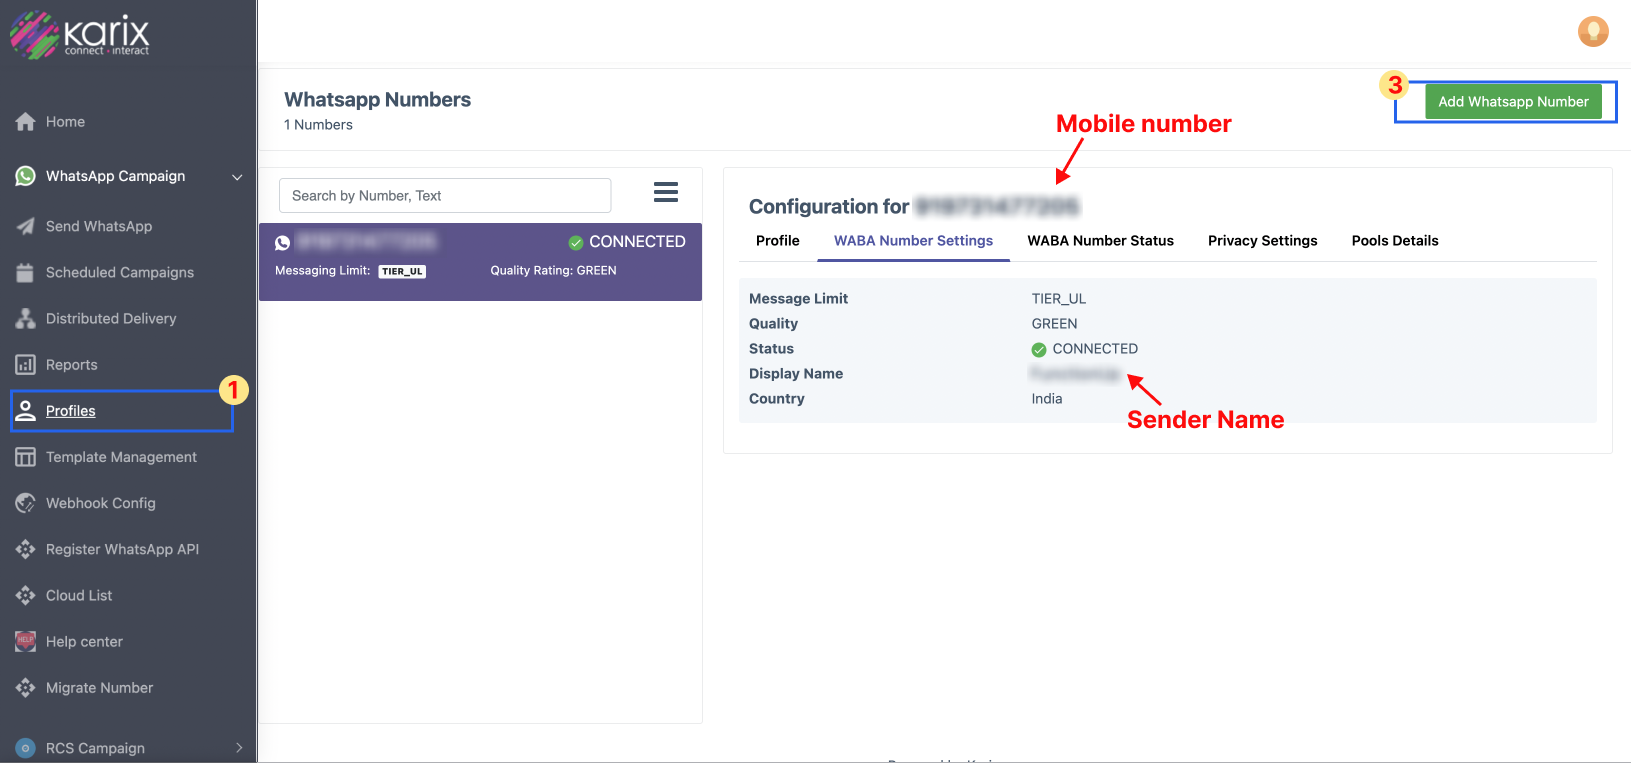Click the Send WhatsApp paper plane icon

point(26,226)
